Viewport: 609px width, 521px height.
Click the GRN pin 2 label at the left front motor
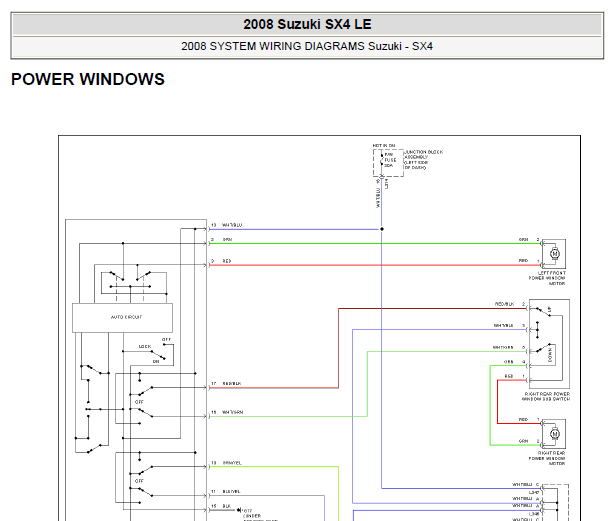pos(529,240)
